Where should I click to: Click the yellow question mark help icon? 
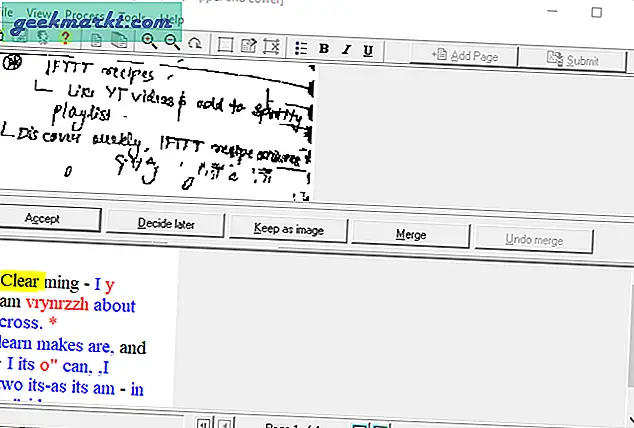pos(64,38)
